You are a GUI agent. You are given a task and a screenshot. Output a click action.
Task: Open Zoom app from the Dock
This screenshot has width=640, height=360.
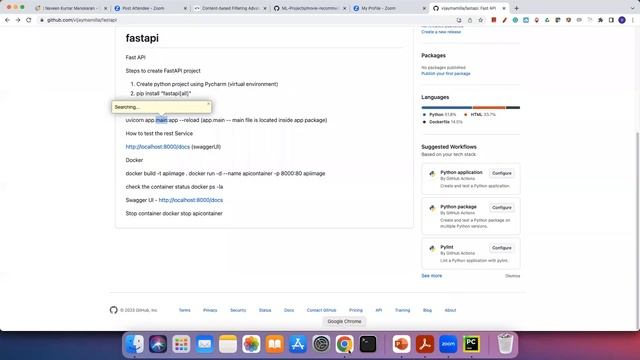tap(448, 344)
